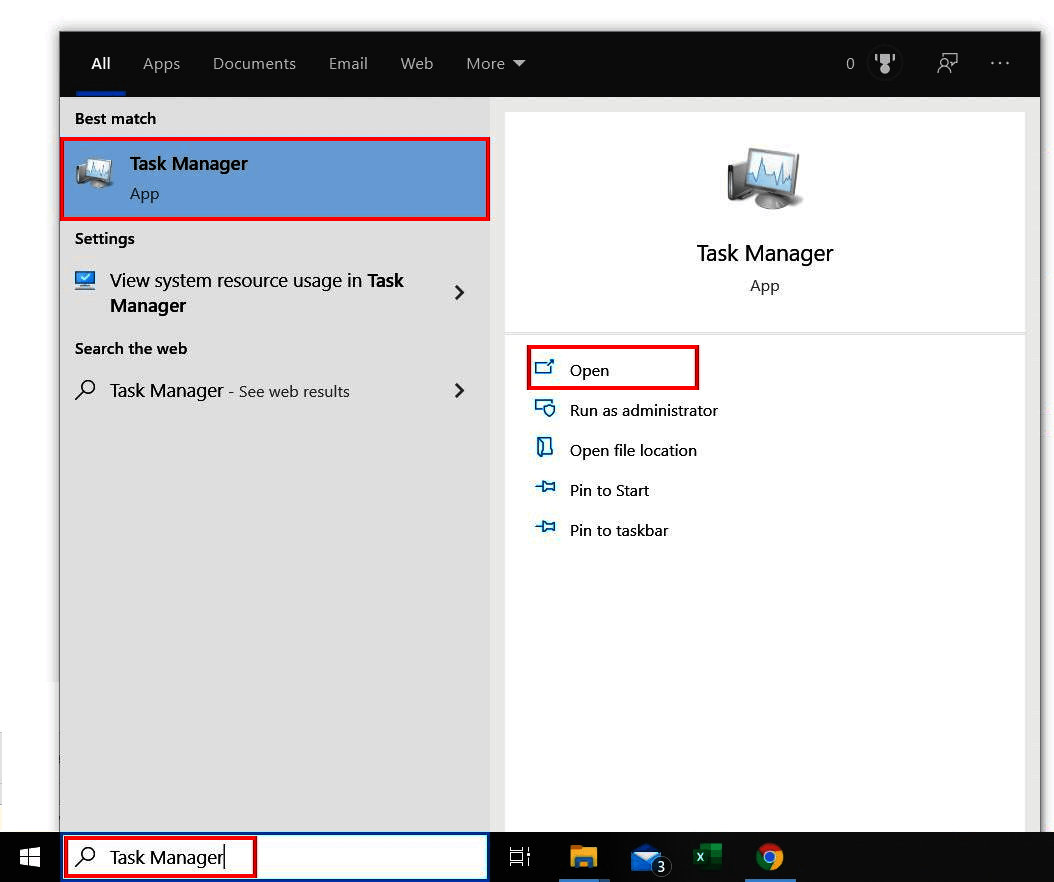Viewport: 1054px width, 882px height.
Task: Switch to the Email tab
Action: pos(348,63)
